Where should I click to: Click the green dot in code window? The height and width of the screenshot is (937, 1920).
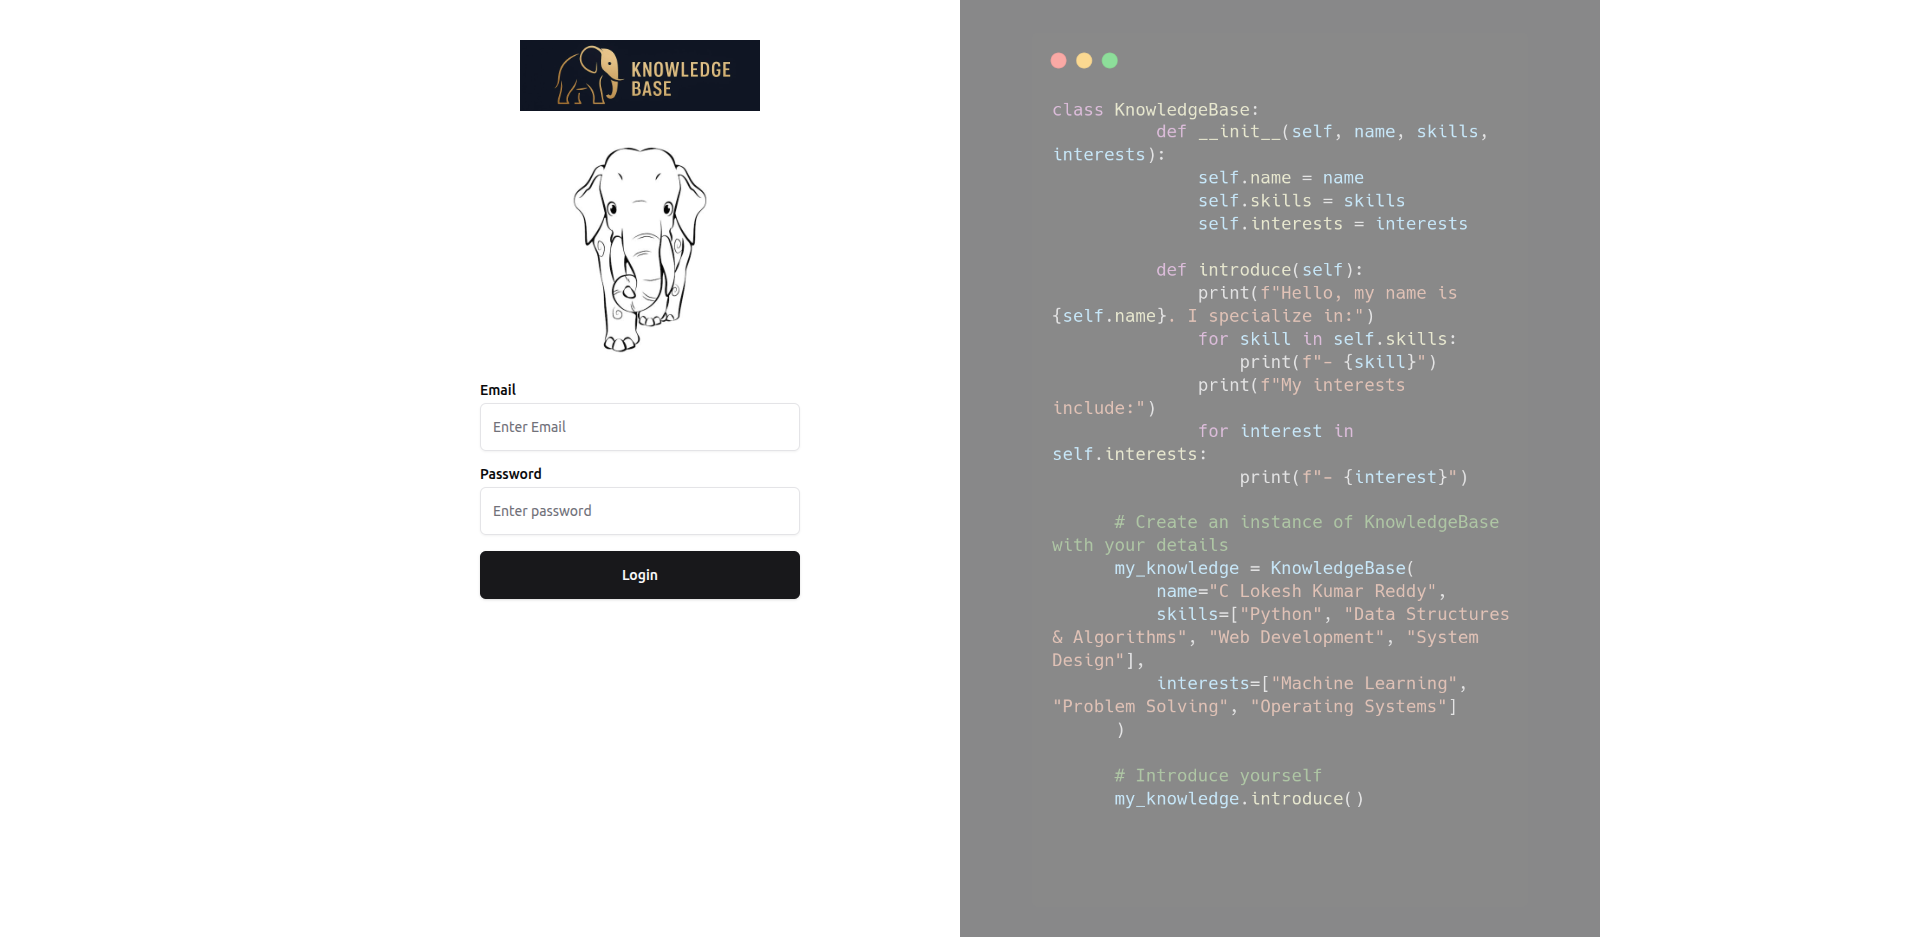(1110, 61)
